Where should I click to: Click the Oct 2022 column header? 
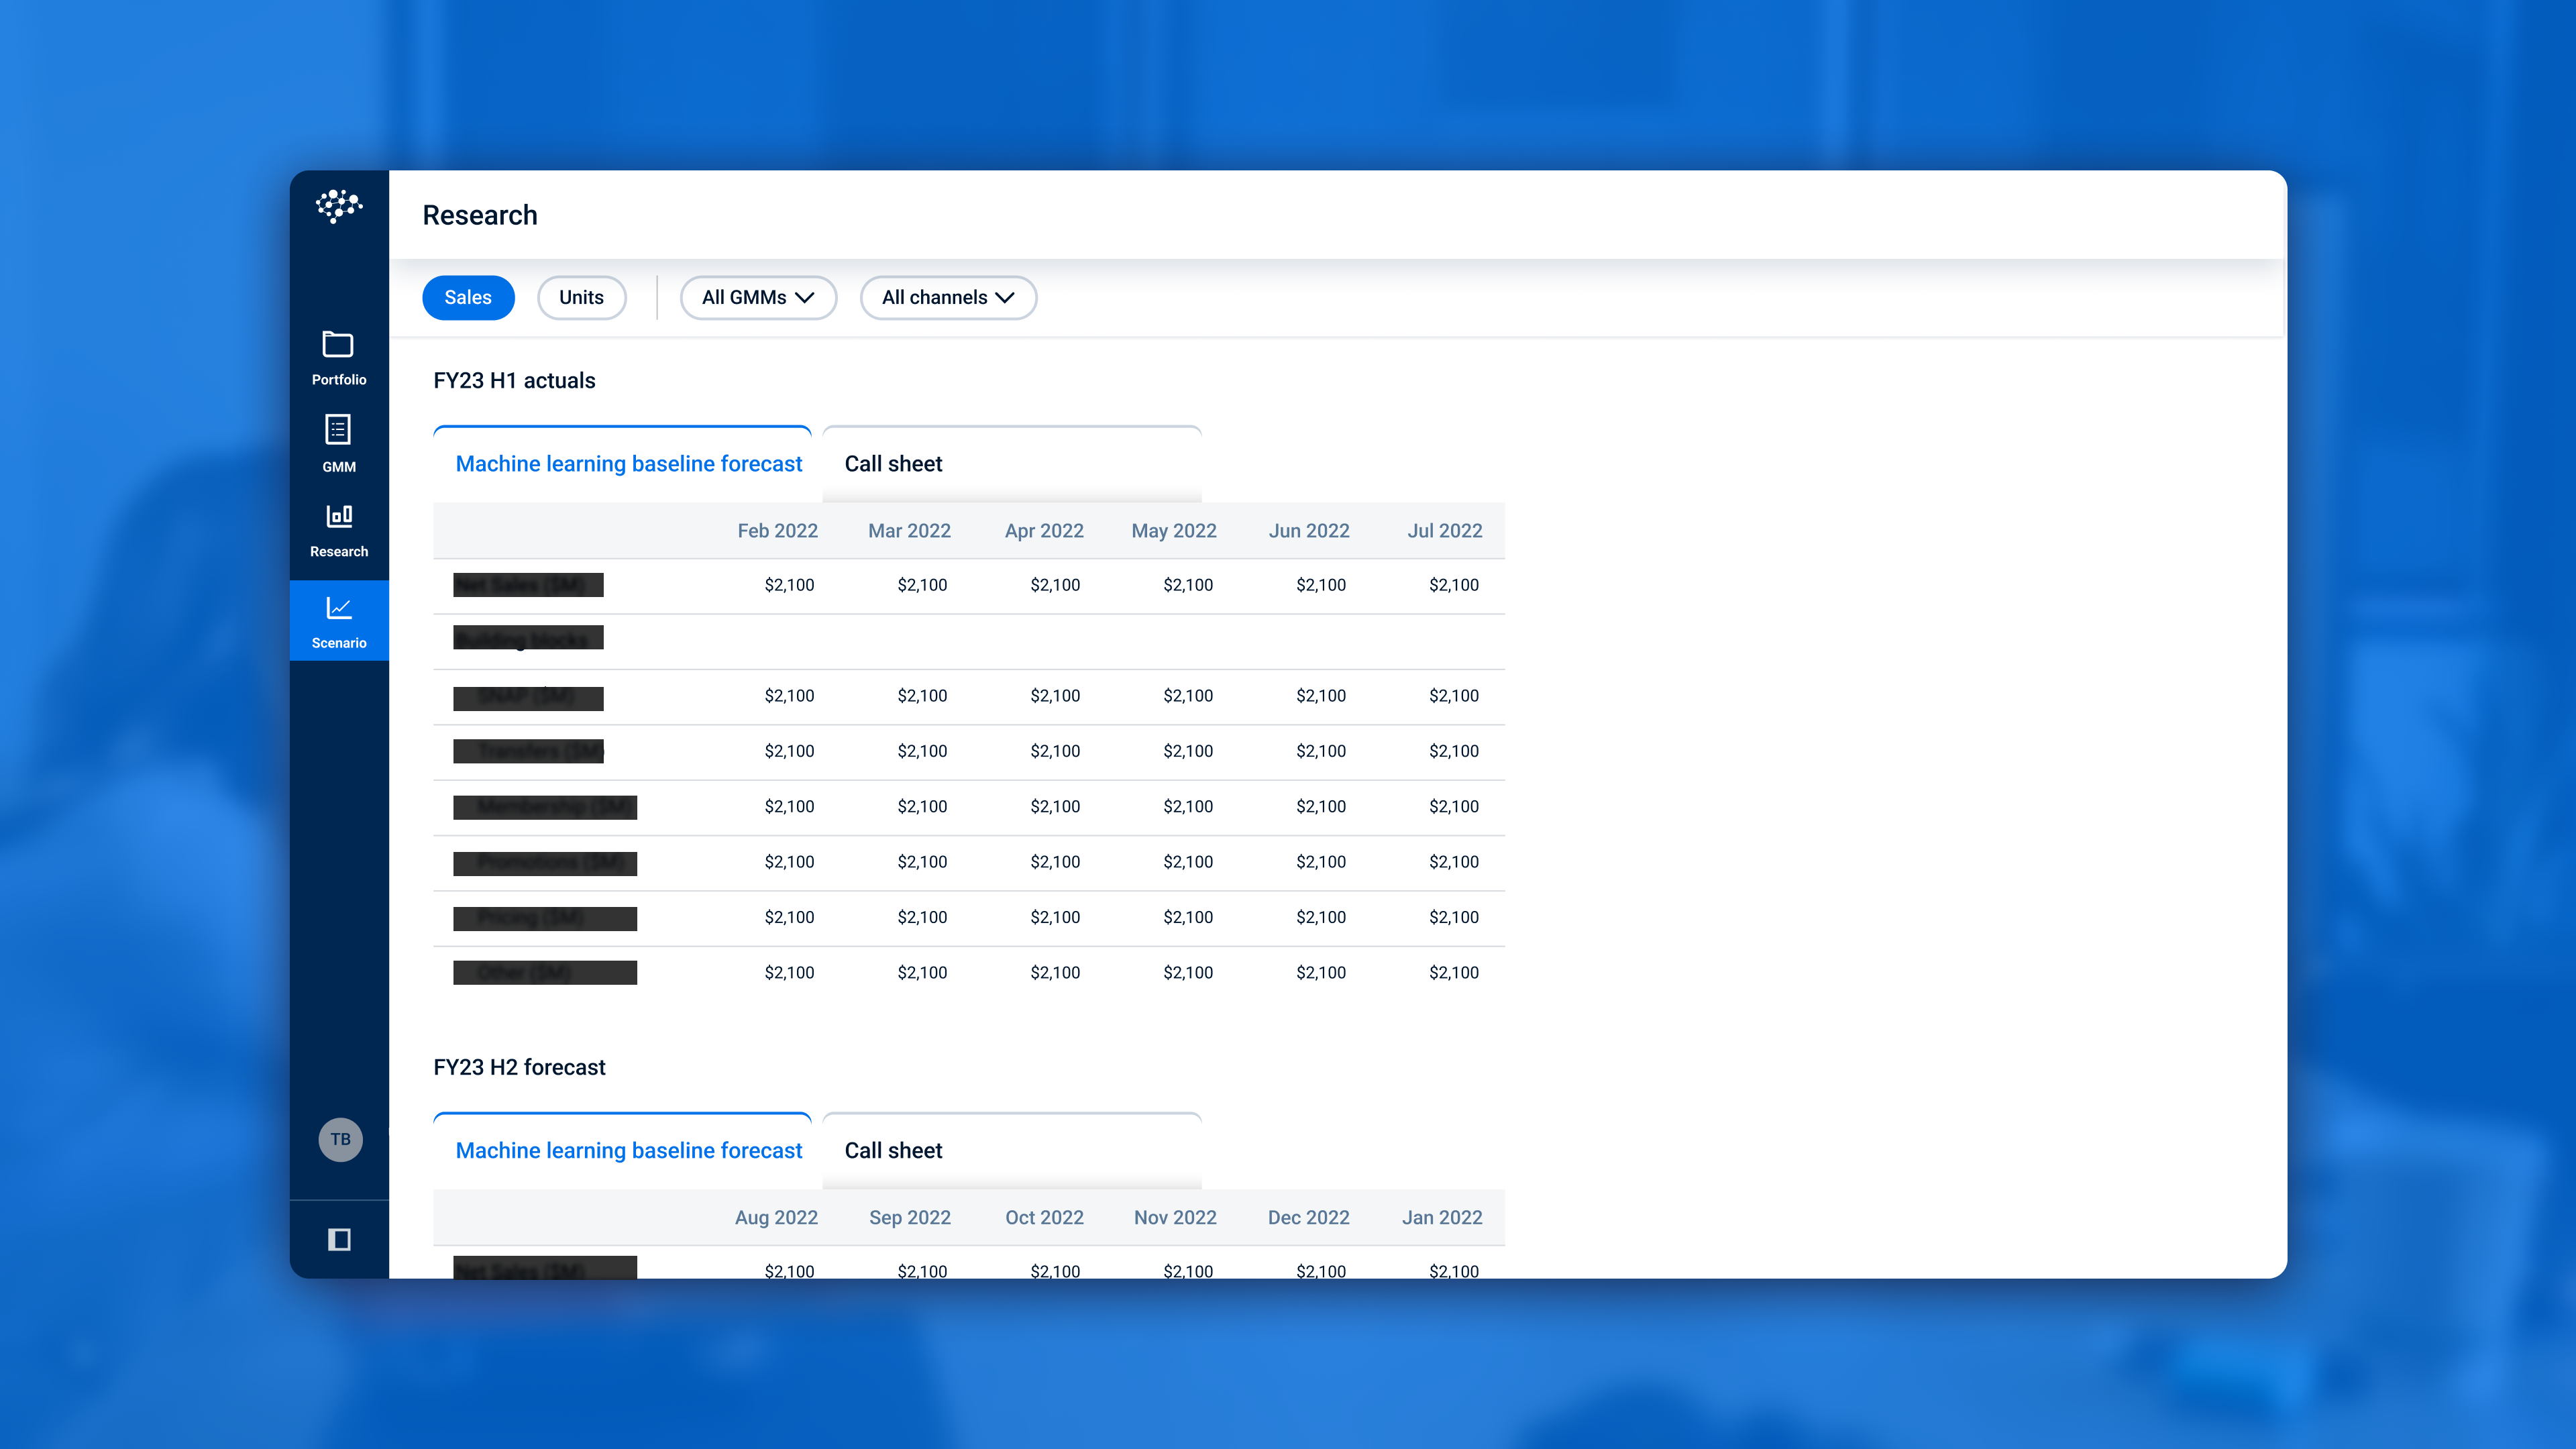(x=1044, y=1217)
